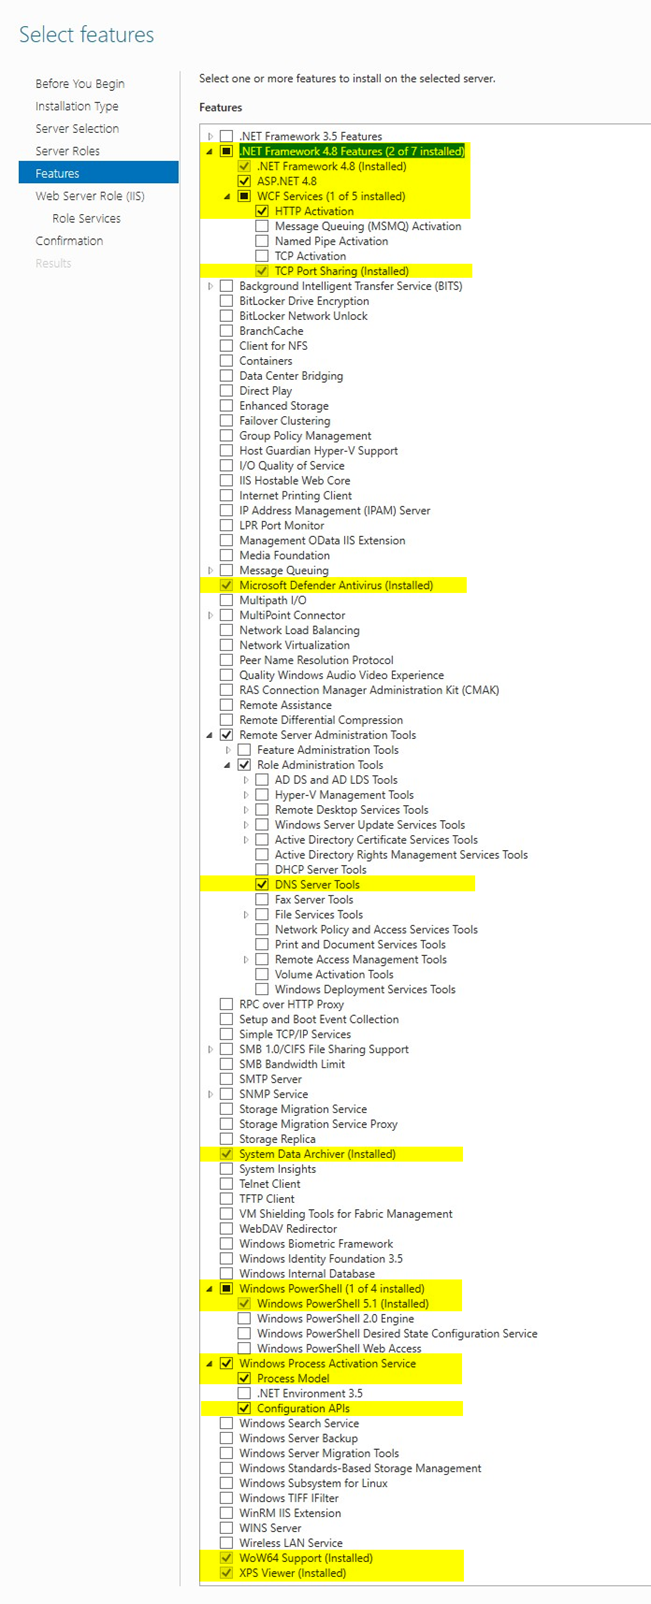Enable Fax Server Tools checkbox
Viewport: 651px width, 1604px height.
(262, 899)
